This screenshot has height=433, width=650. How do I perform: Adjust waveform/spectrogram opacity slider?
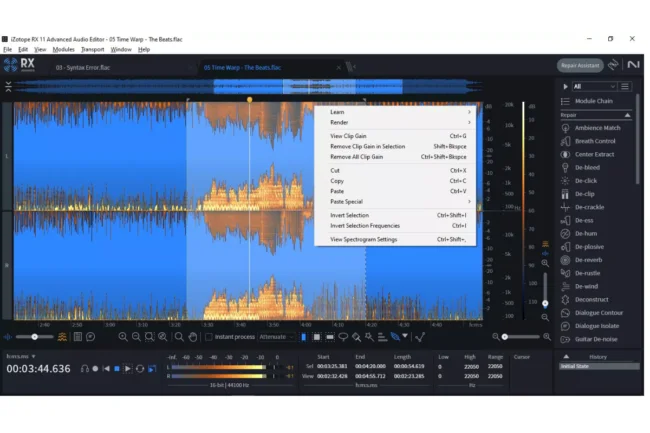point(35,337)
